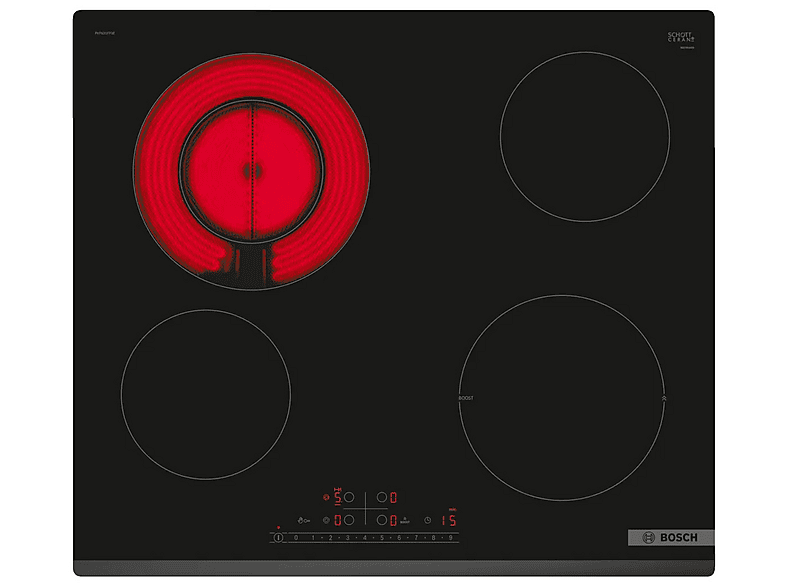
Task: Set power level 3 on slider
Action: [347, 537]
